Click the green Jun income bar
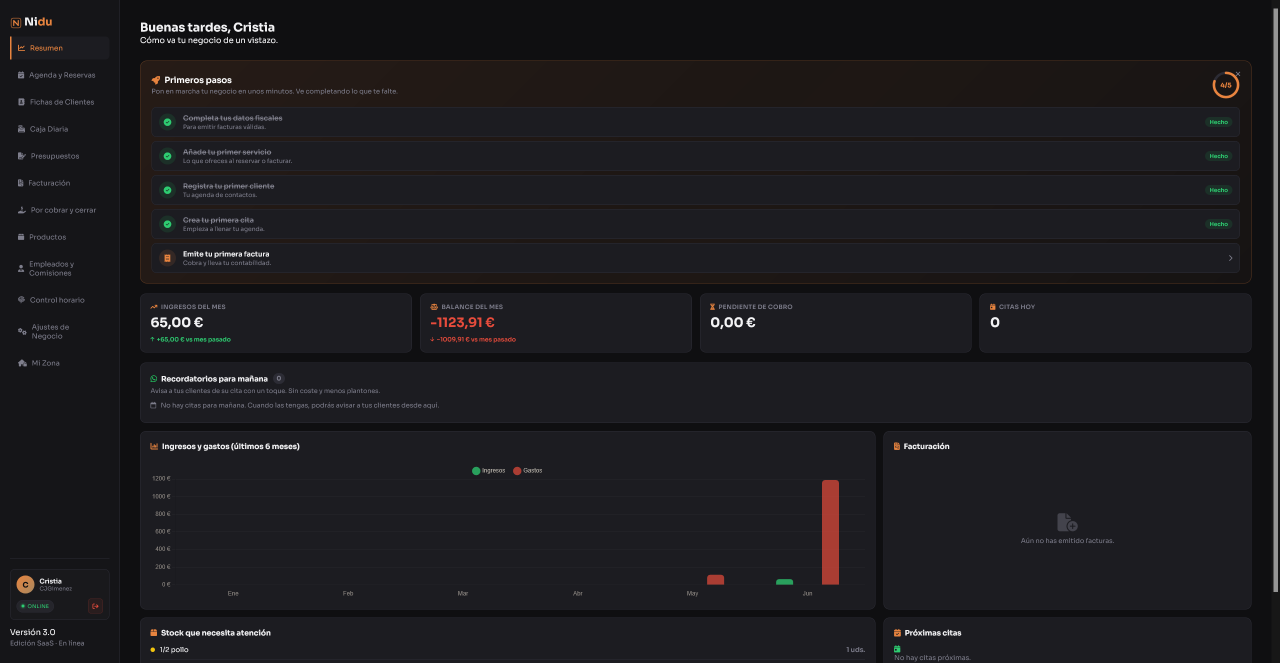 tap(784, 581)
